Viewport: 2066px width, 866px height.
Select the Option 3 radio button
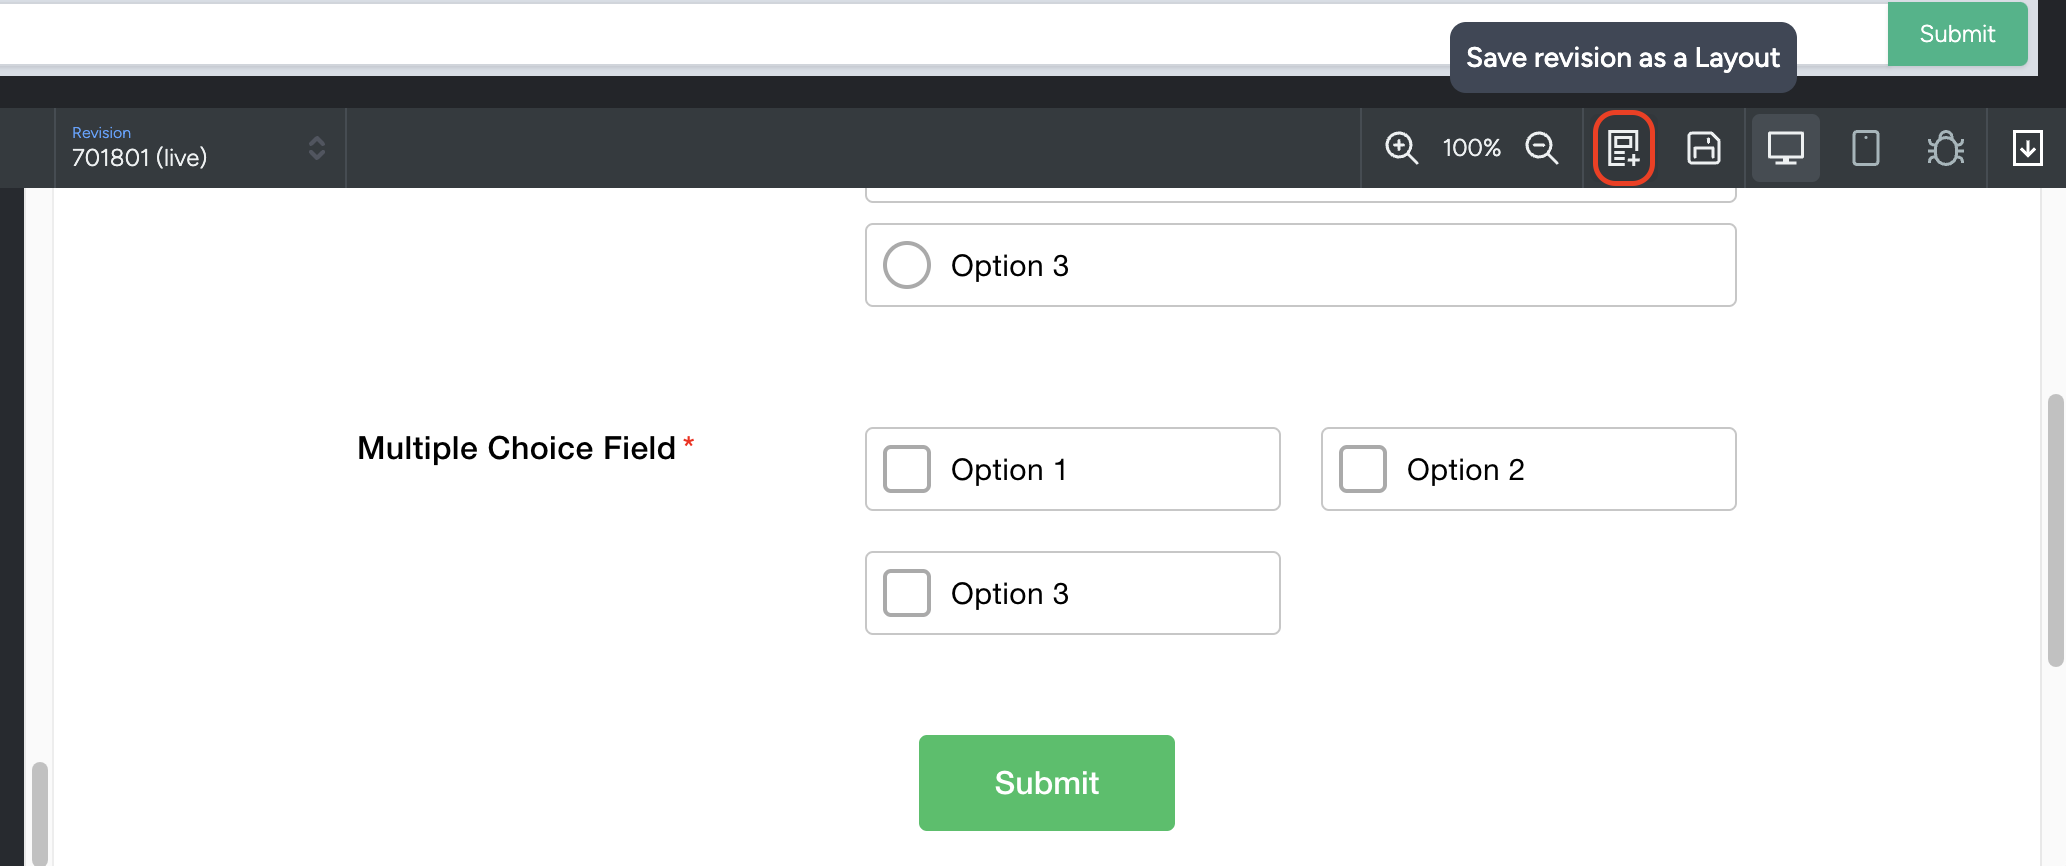pyautogui.click(x=907, y=265)
